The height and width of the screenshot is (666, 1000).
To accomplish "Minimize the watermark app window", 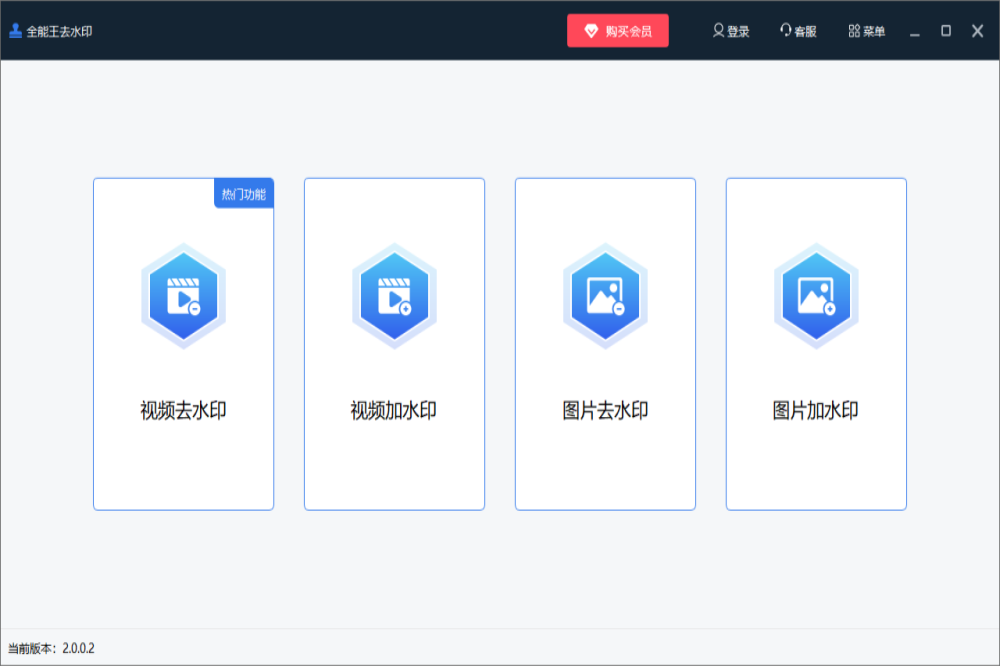I will point(914,32).
